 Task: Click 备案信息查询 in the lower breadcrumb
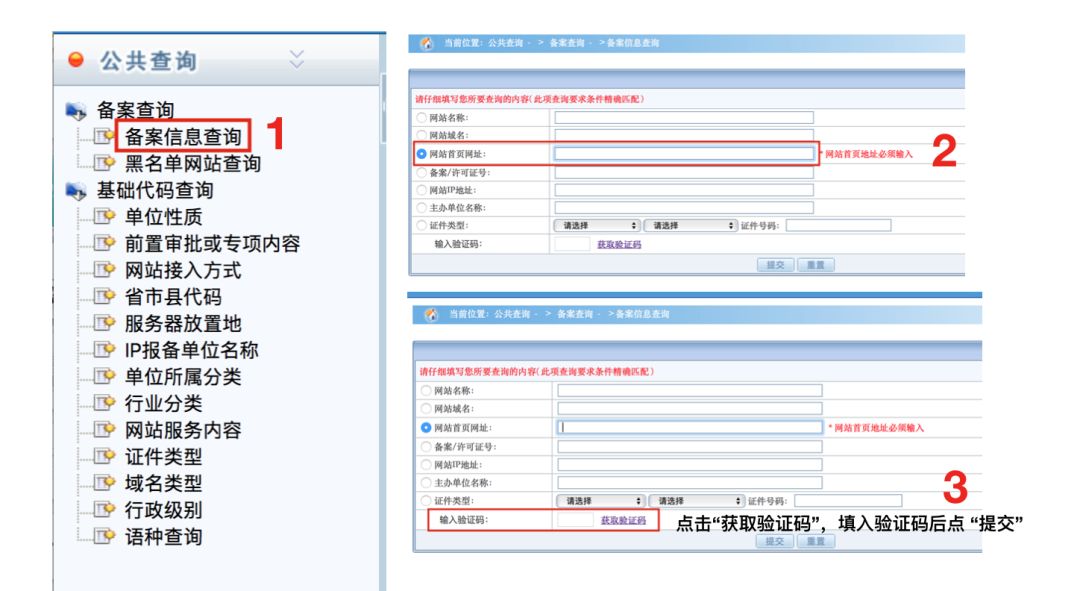(642, 314)
